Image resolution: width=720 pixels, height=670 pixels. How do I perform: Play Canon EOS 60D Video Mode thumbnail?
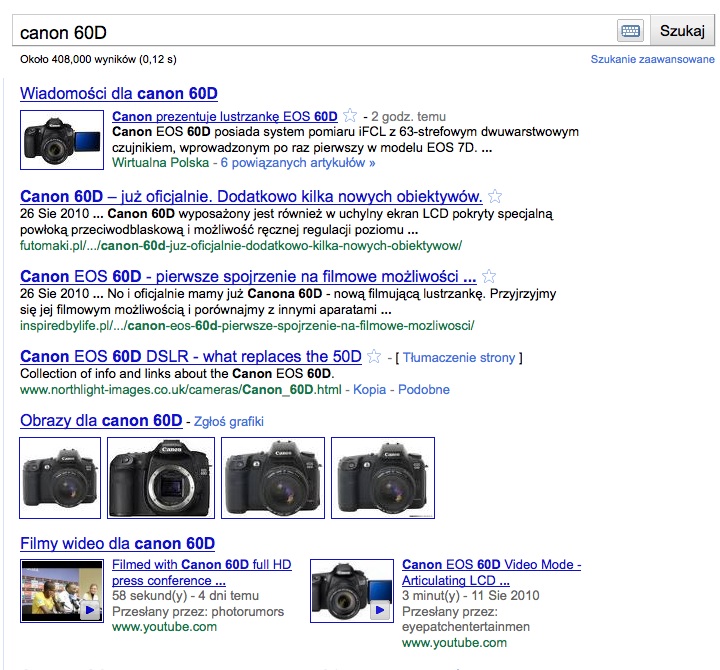click(352, 591)
